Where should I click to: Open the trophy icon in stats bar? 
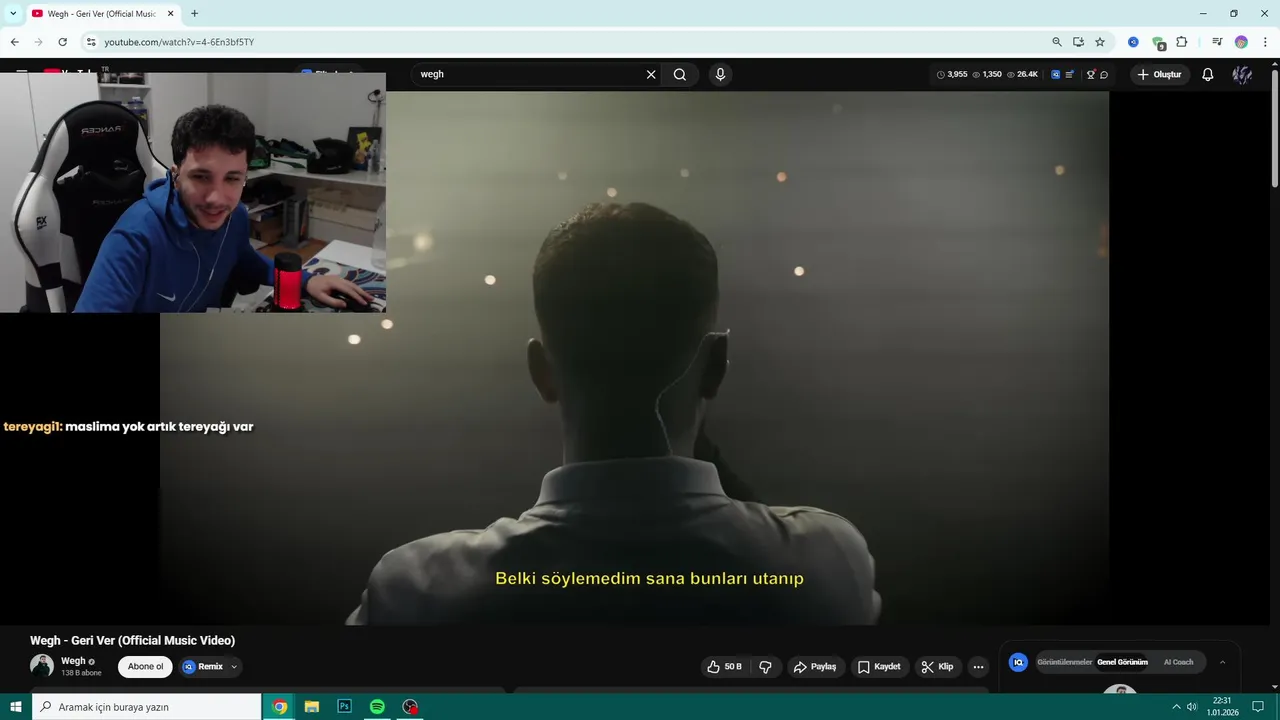click(1091, 74)
